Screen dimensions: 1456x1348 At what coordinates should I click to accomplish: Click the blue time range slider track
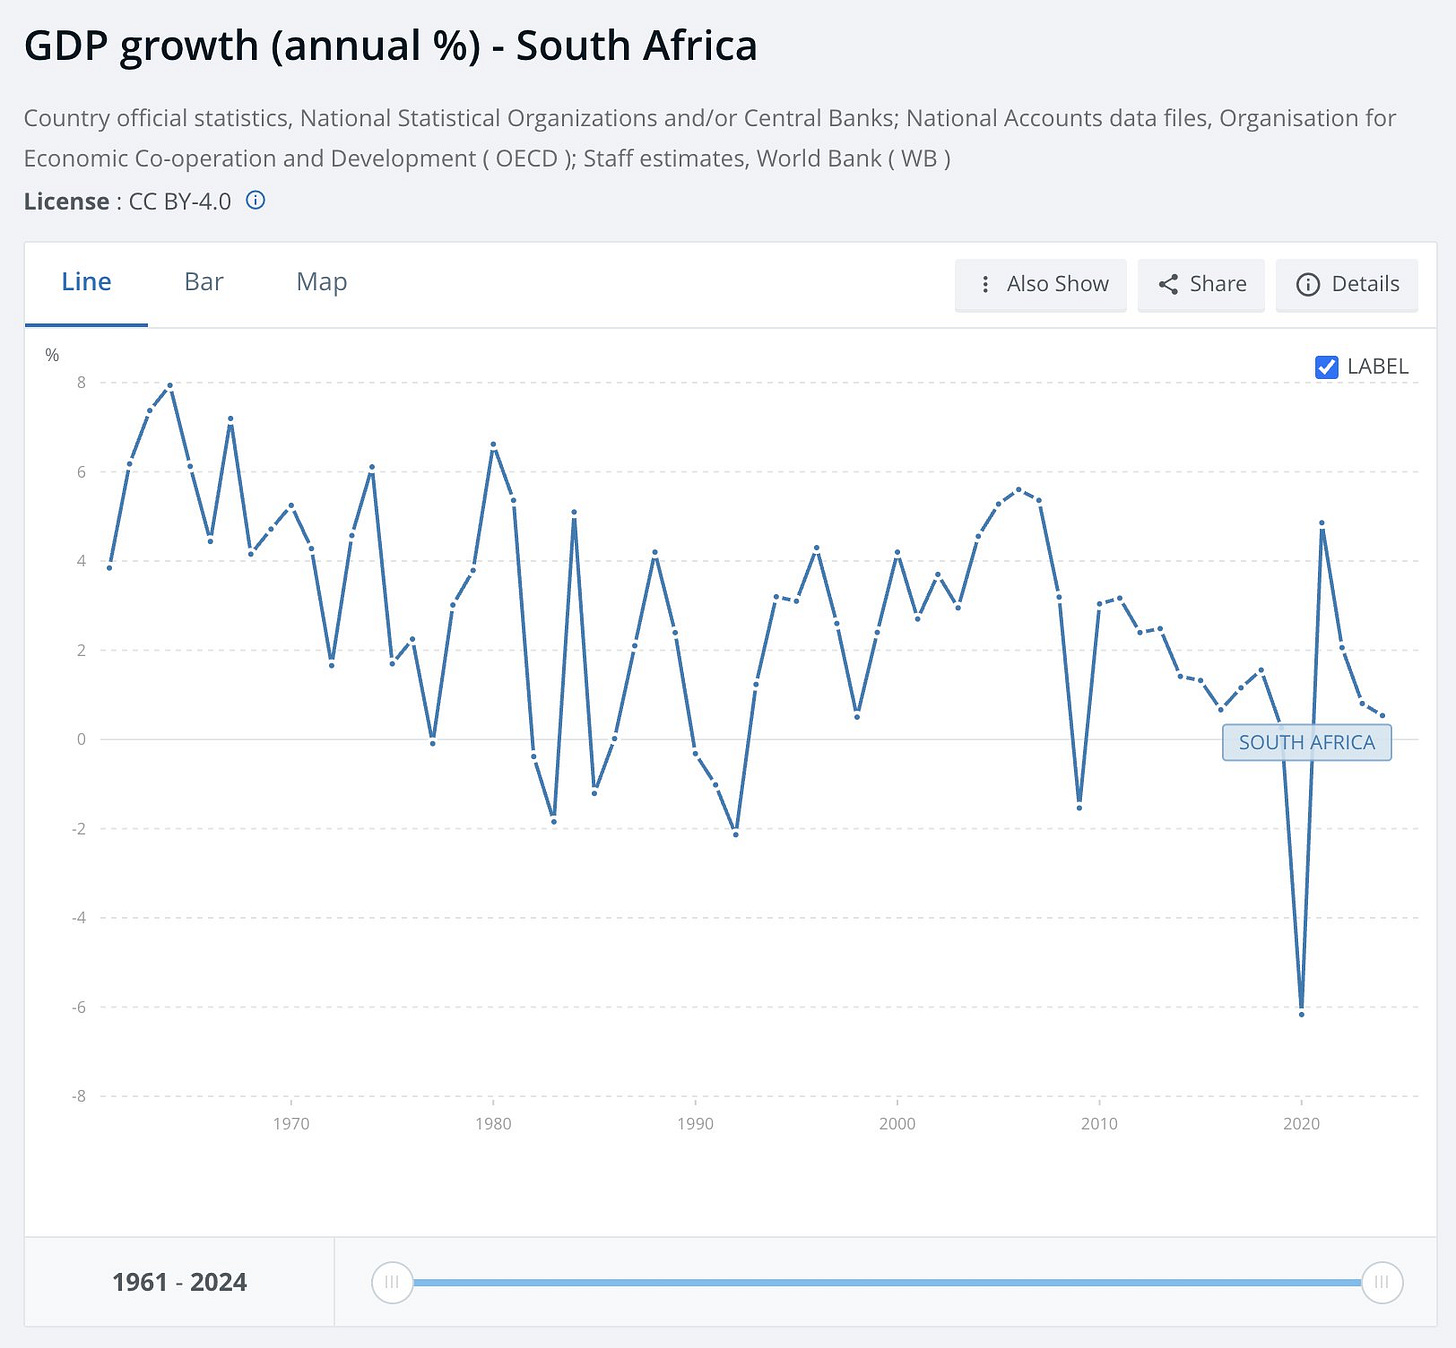coord(887,1282)
